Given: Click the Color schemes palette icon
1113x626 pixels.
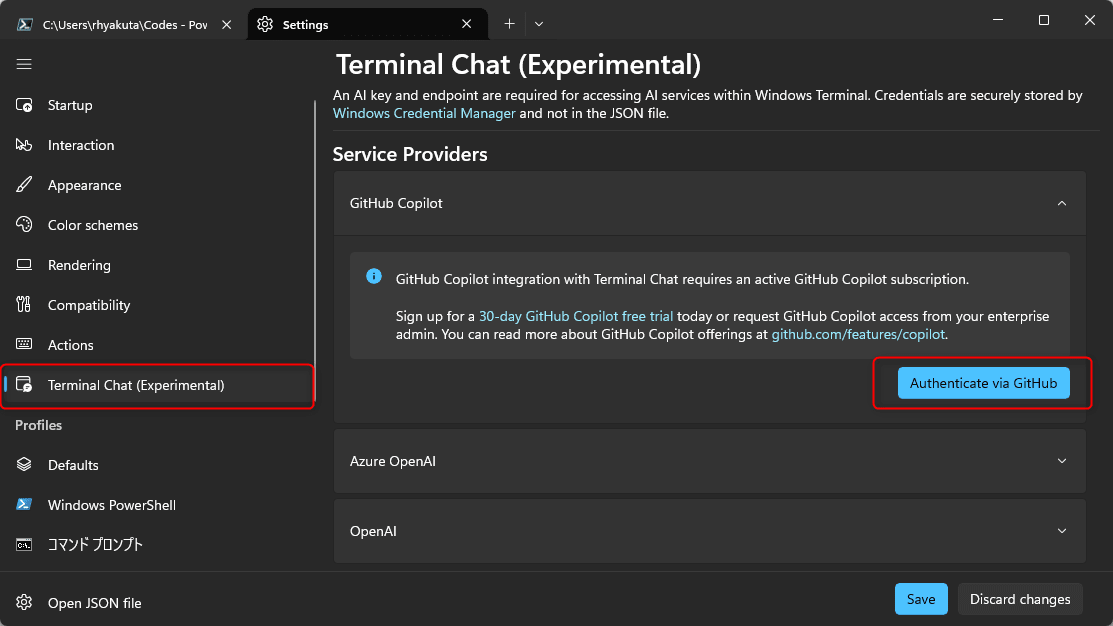Looking at the screenshot, I should 24,225.
